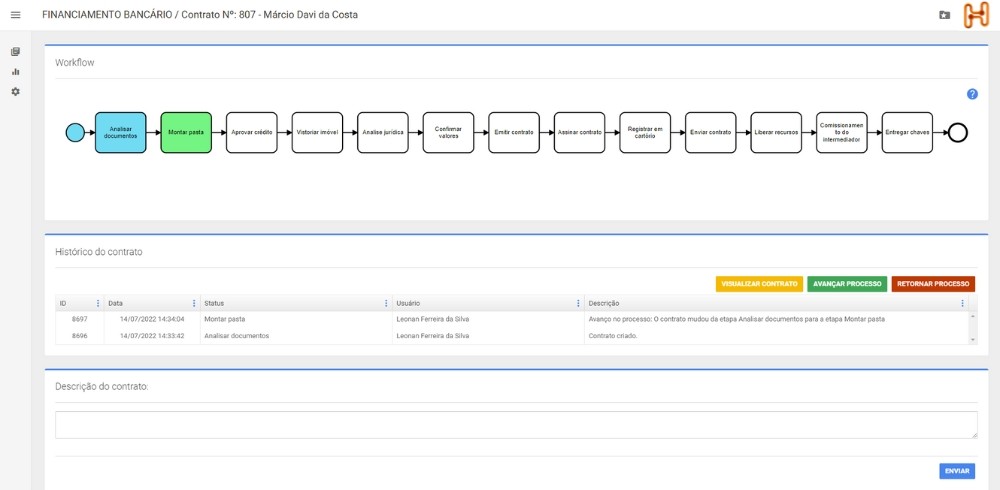Click the Financiamento Bancário page title

coord(200,15)
